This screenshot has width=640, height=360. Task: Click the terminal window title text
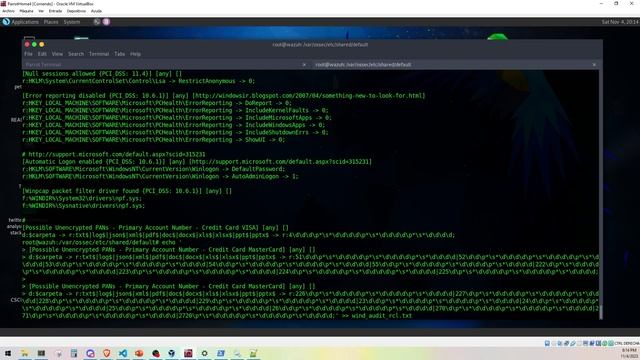pos(320,44)
